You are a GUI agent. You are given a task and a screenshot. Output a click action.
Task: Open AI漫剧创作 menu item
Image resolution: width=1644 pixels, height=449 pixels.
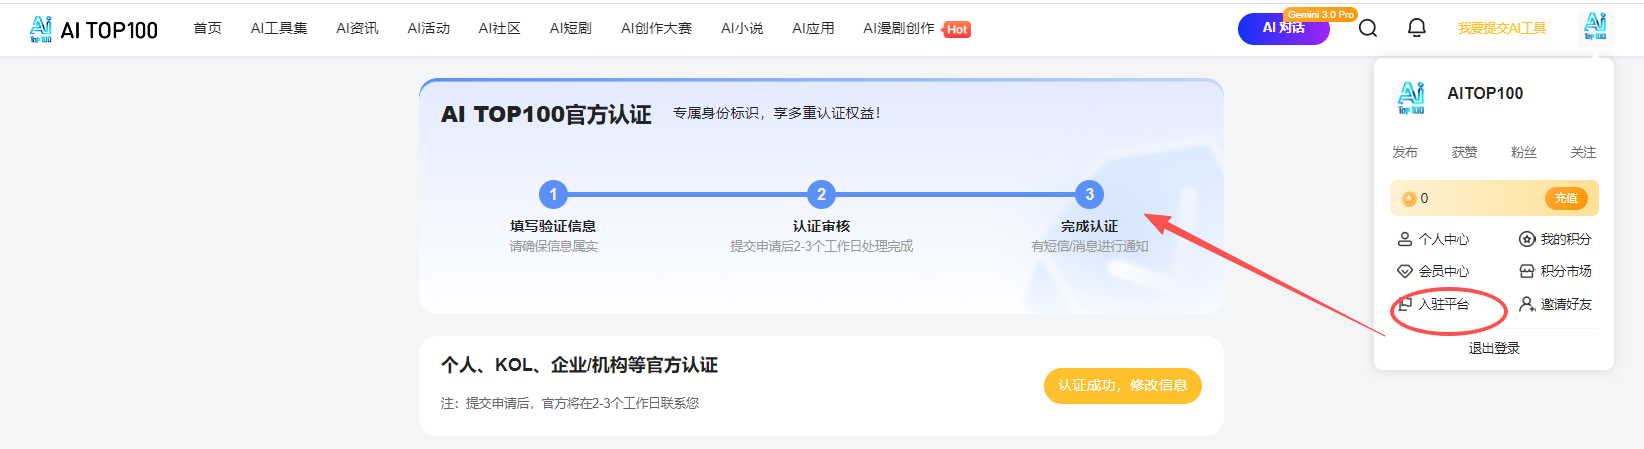899,28
